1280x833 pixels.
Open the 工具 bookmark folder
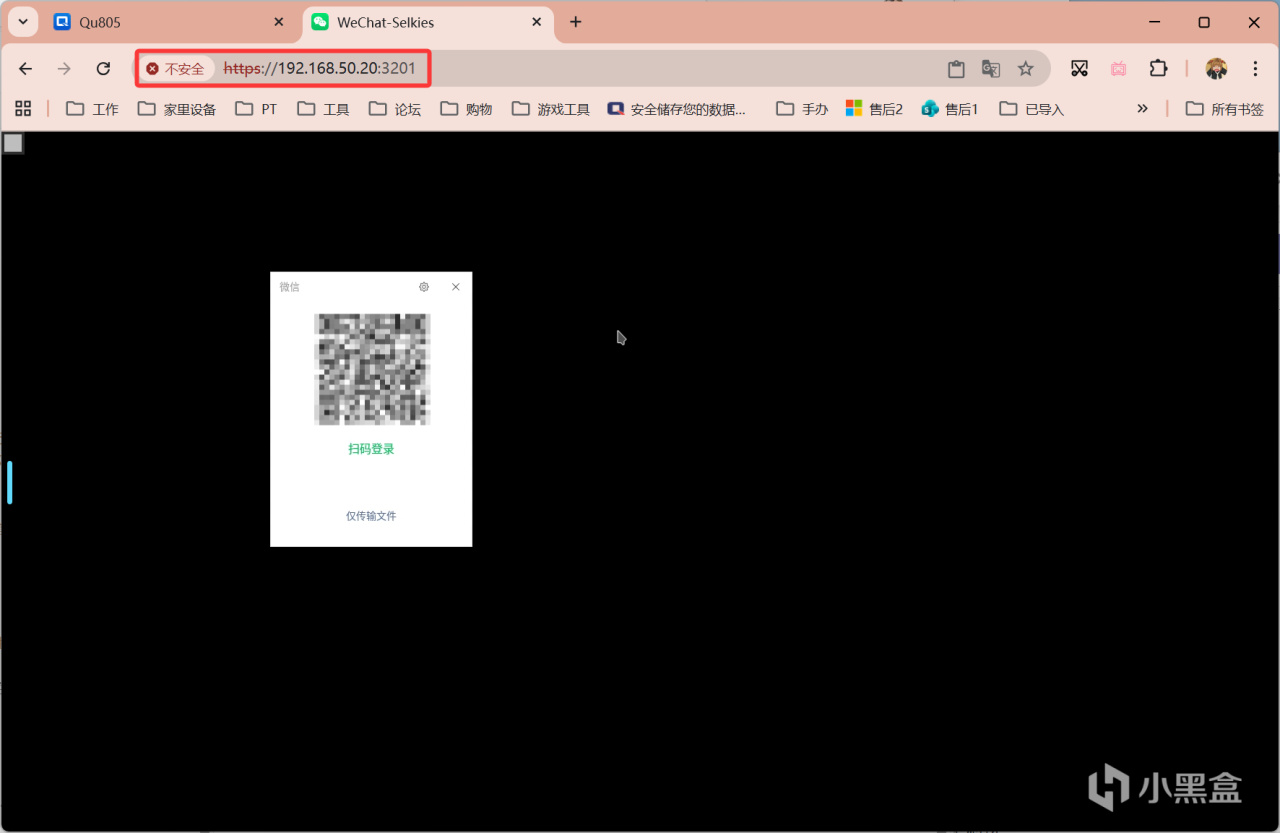[x=323, y=109]
